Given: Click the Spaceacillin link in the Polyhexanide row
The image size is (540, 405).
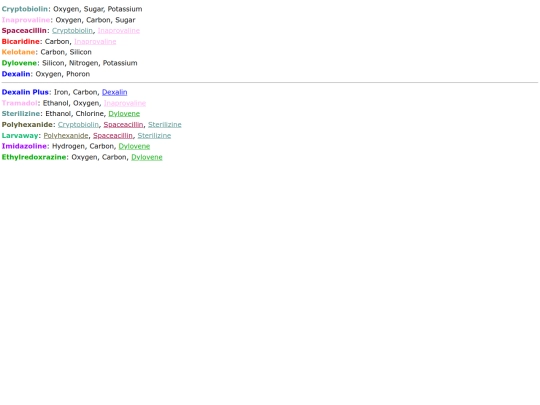Looking at the screenshot, I should (x=123, y=125).
